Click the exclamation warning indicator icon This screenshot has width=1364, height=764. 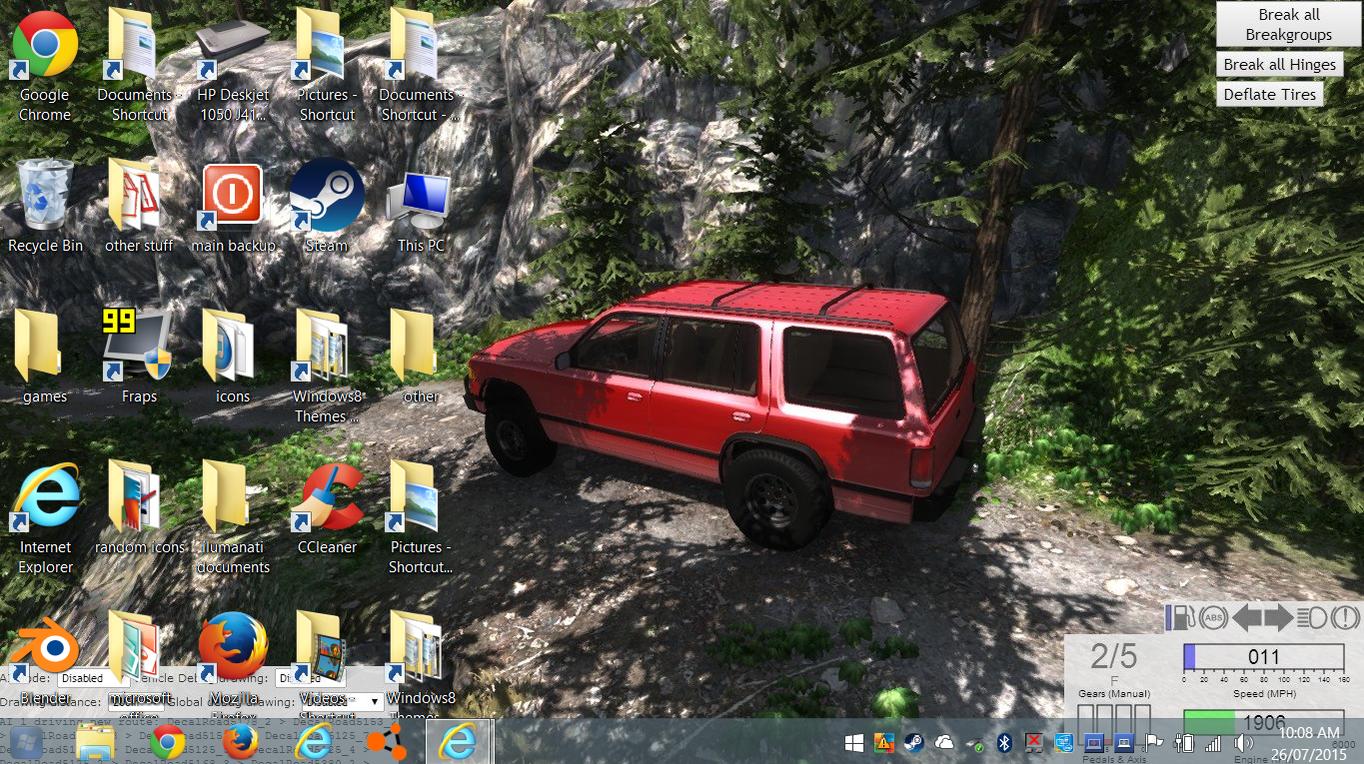[1345, 617]
